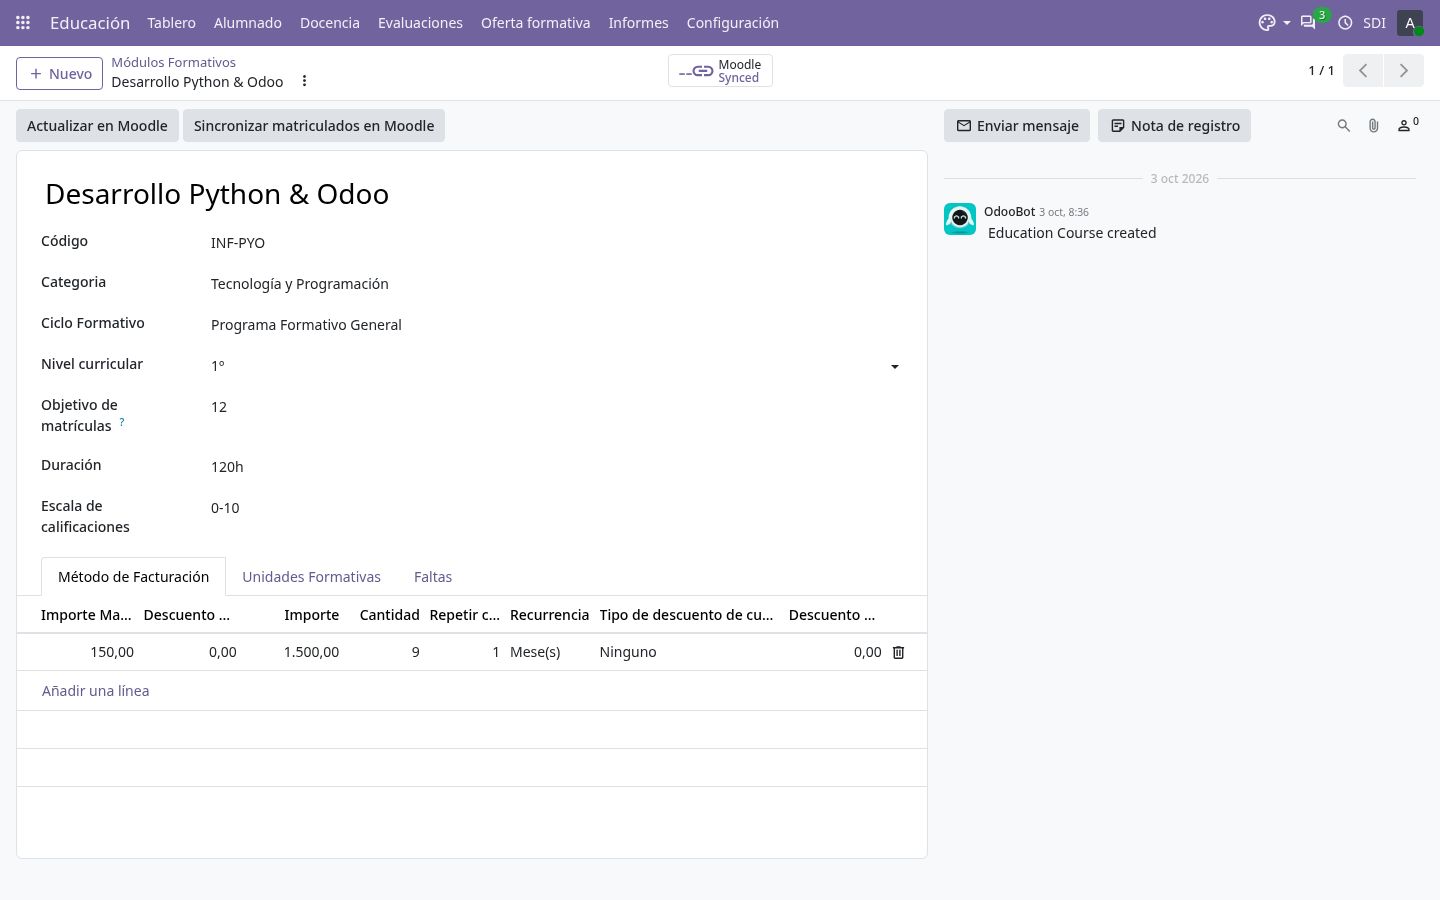Delete the billing line trash icon
Image resolution: width=1440 pixels, height=900 pixels.
(898, 652)
